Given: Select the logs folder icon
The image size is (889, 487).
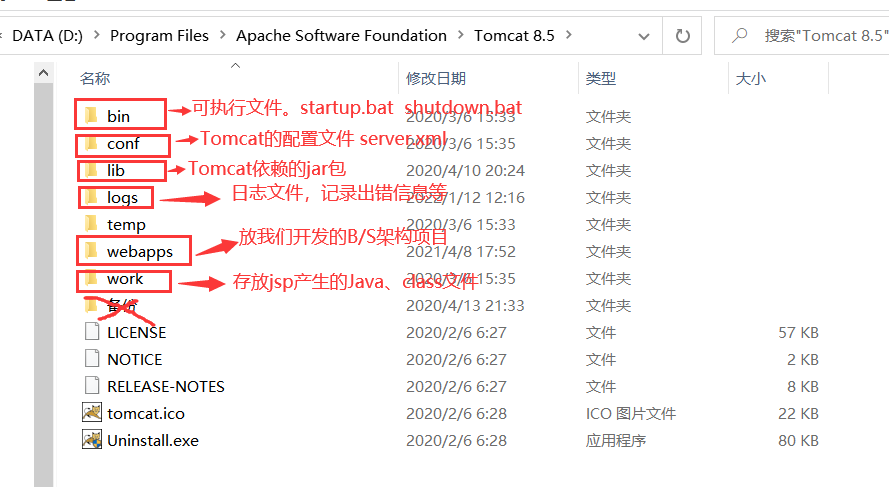Looking at the screenshot, I should pyautogui.click(x=91, y=197).
